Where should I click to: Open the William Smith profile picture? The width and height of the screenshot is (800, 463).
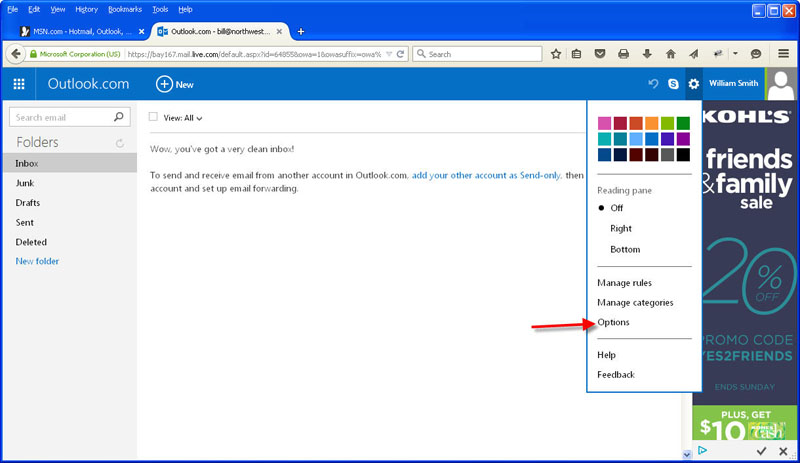coord(780,84)
